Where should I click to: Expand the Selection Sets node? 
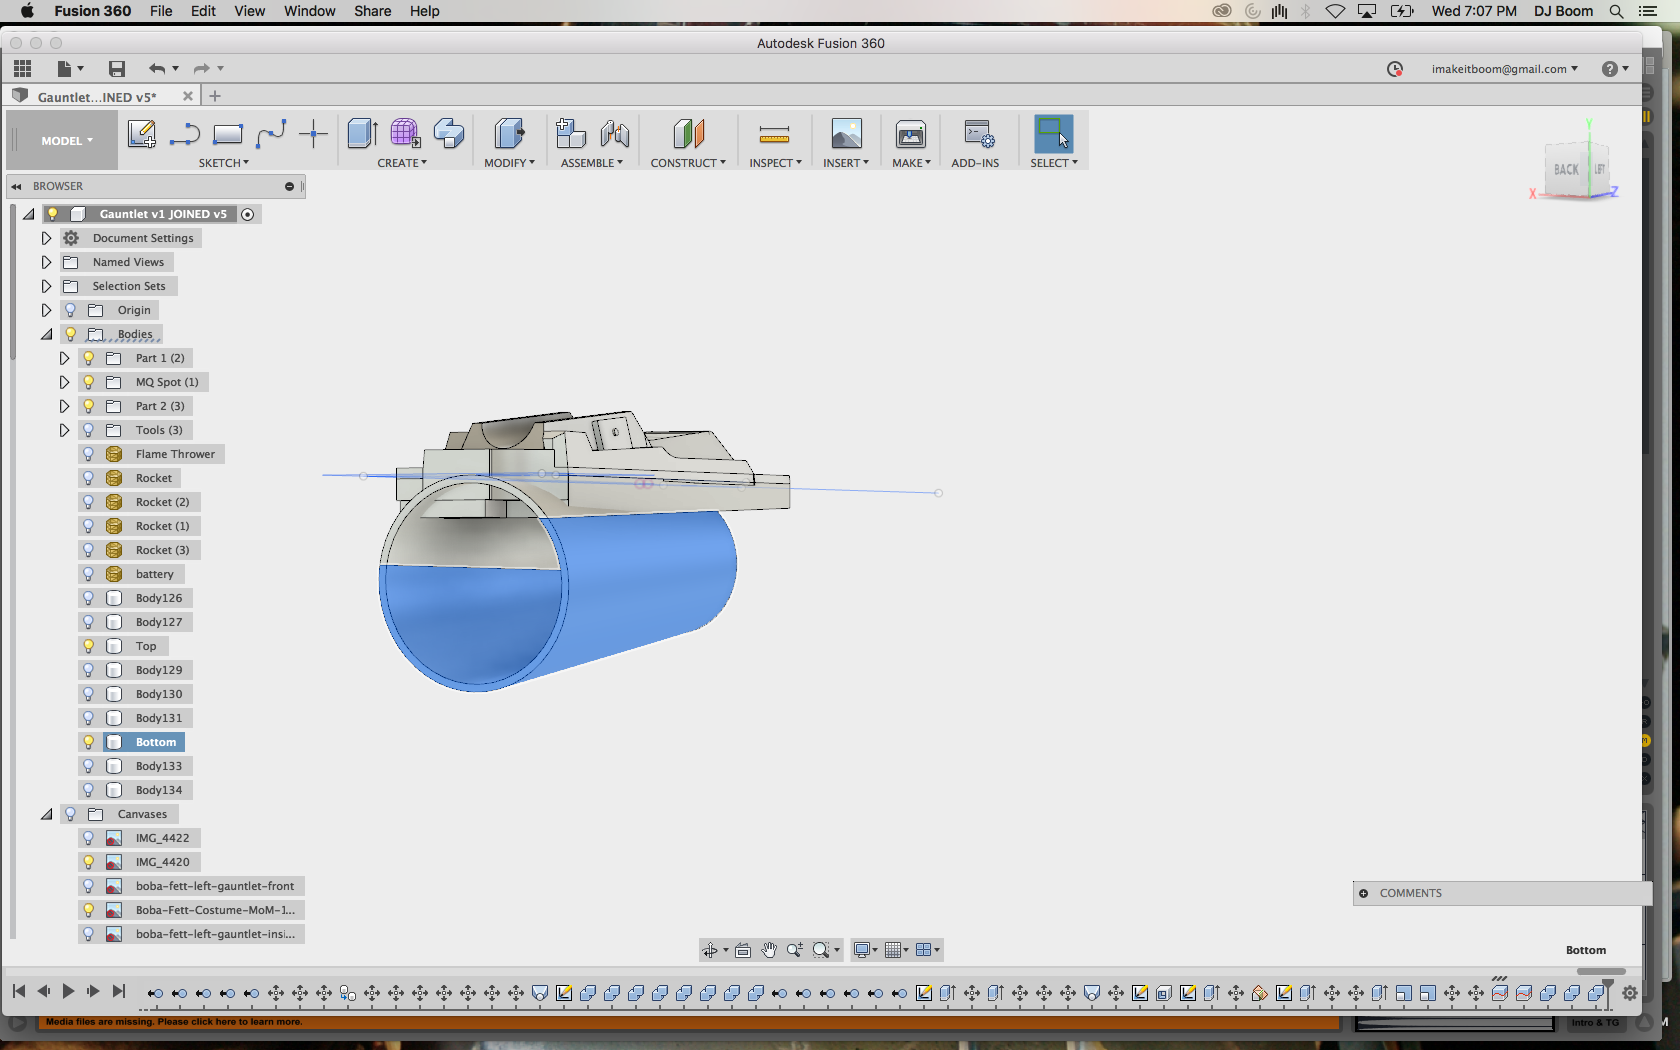[46, 286]
